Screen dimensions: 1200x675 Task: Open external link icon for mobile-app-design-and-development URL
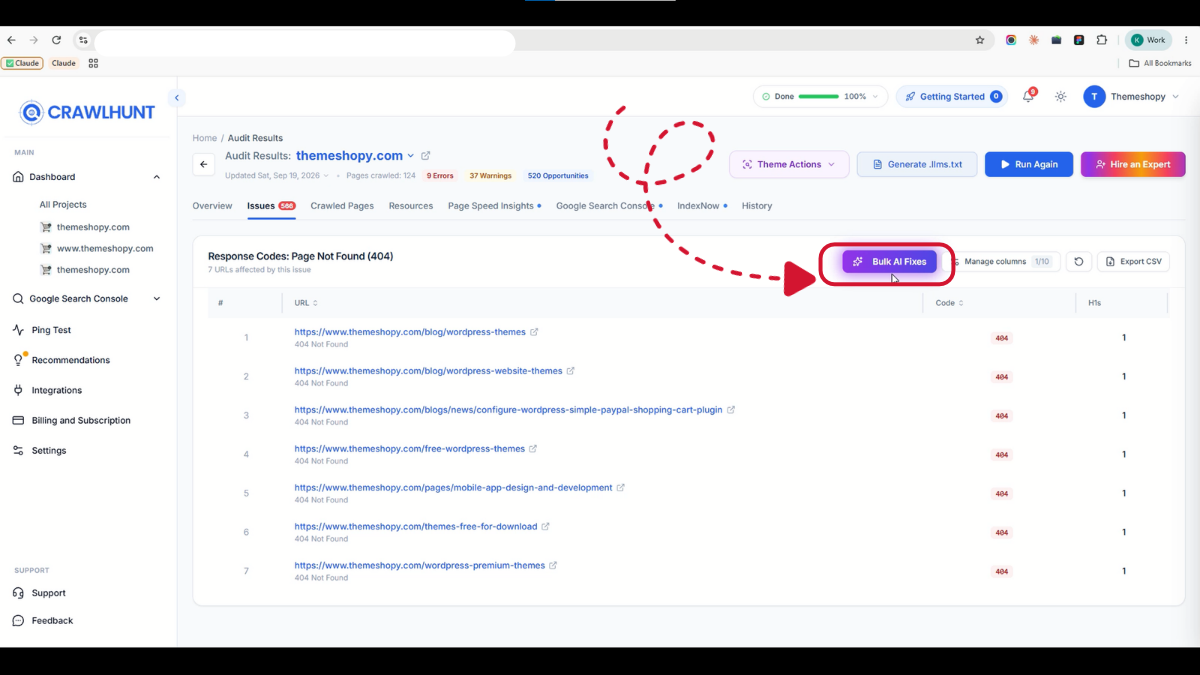(621, 488)
